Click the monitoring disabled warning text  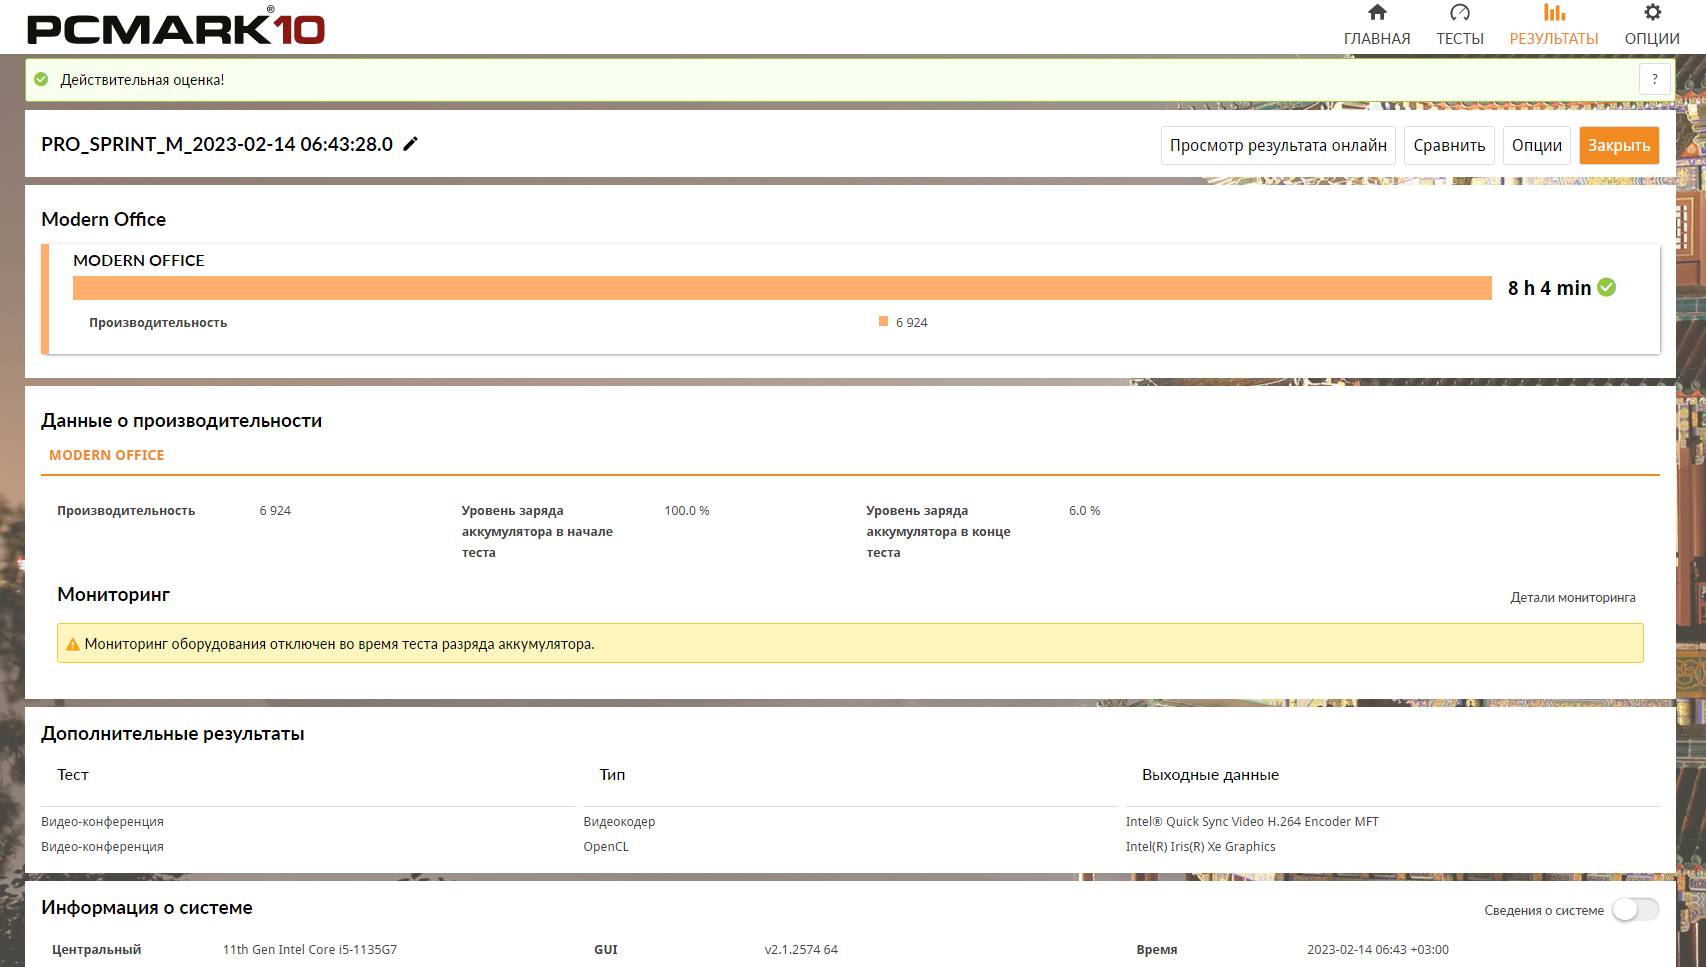339,644
